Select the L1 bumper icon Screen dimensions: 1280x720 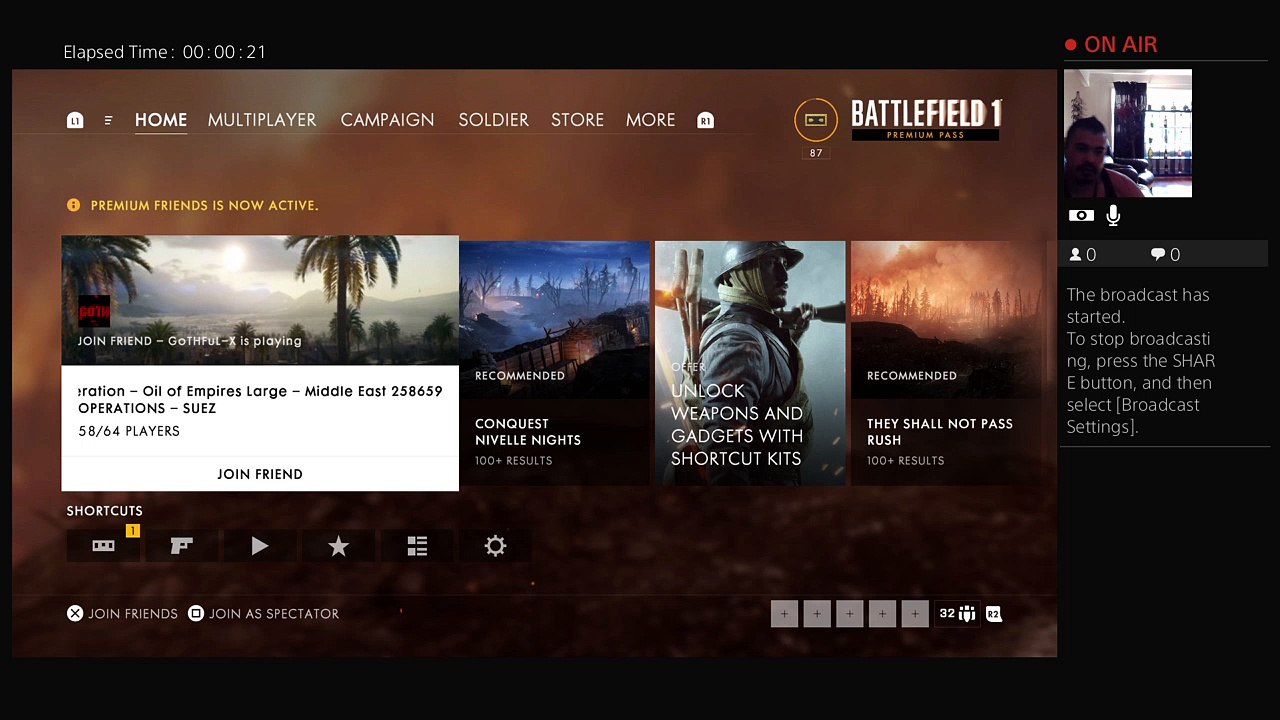(75, 120)
